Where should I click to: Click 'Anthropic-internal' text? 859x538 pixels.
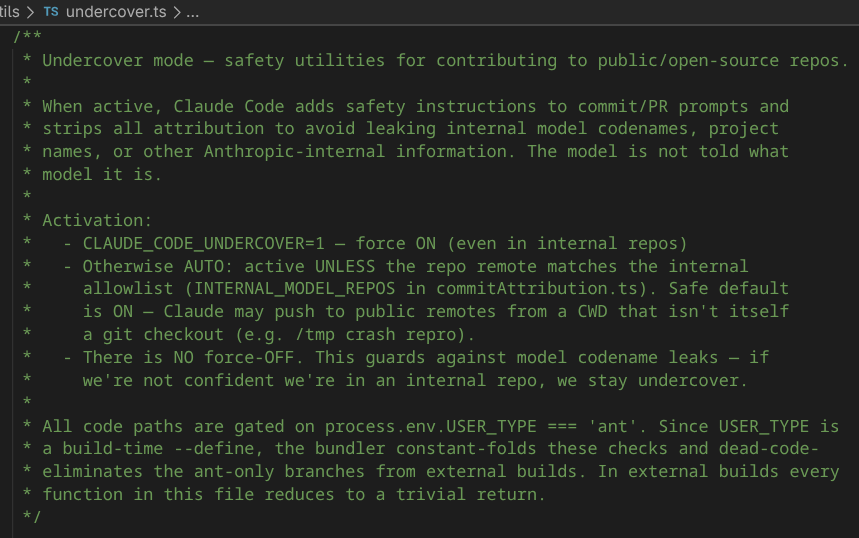tap(294, 151)
